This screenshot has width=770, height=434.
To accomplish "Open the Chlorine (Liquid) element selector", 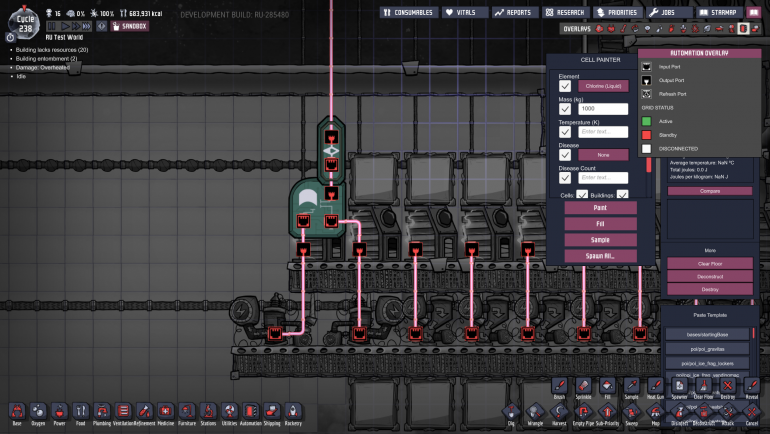I will (x=603, y=86).
